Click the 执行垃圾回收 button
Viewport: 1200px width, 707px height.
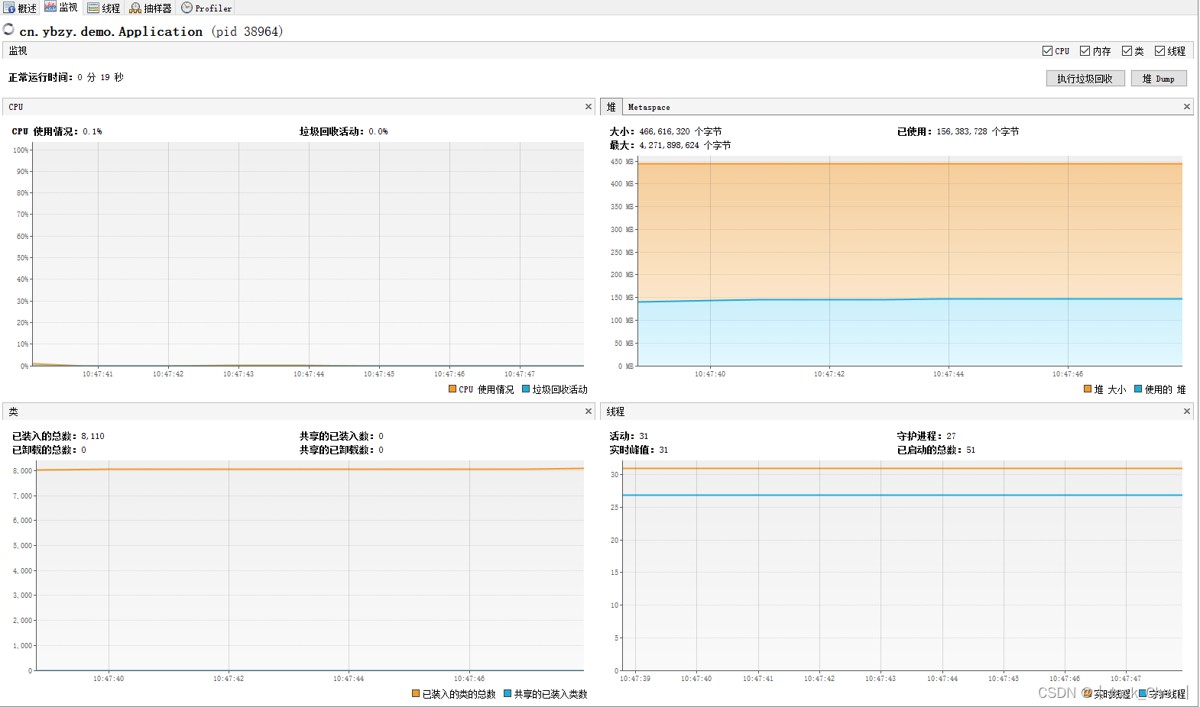click(x=1085, y=78)
